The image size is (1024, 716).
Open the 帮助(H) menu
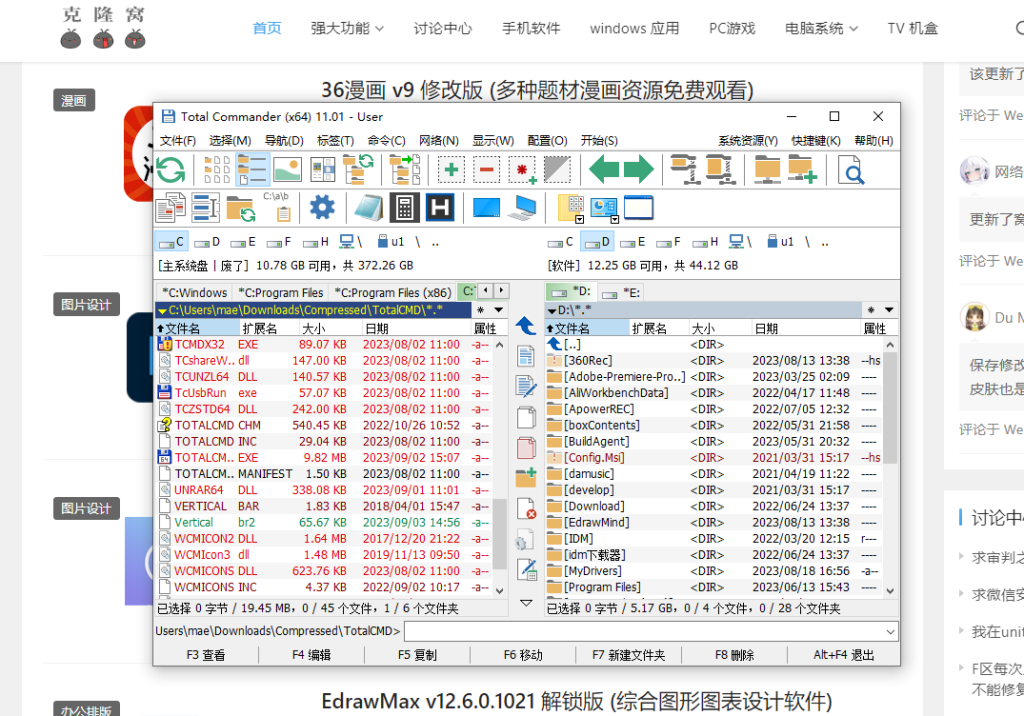point(873,140)
